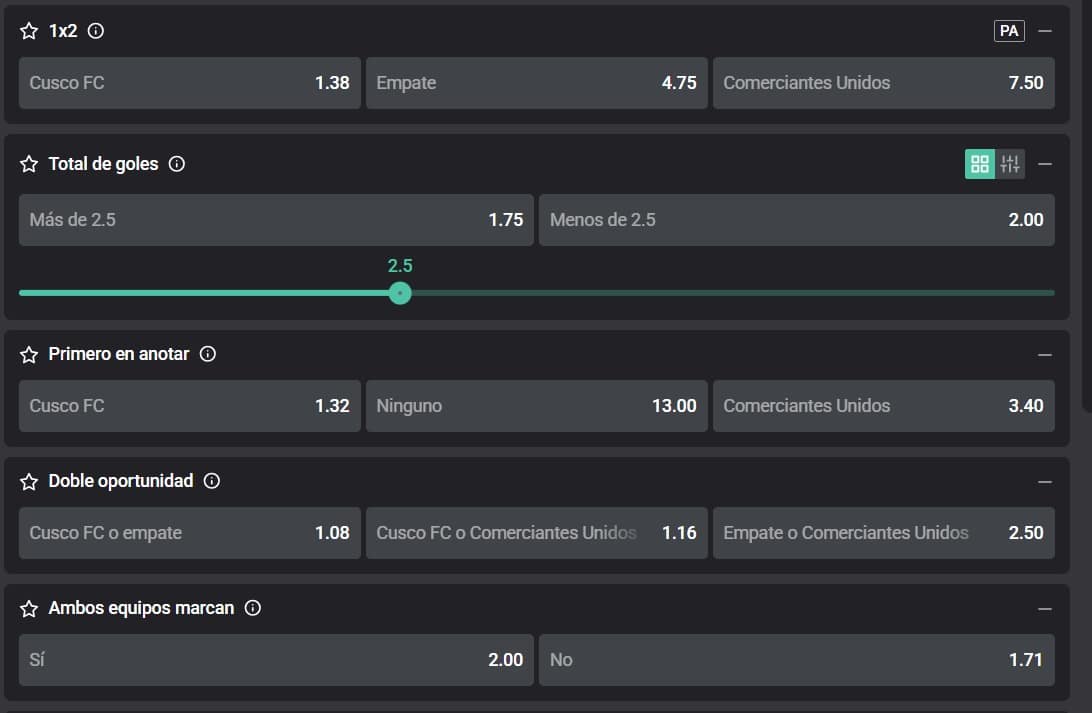Select No for Ambos equipos marcan
This screenshot has height=713, width=1092.
click(796, 660)
